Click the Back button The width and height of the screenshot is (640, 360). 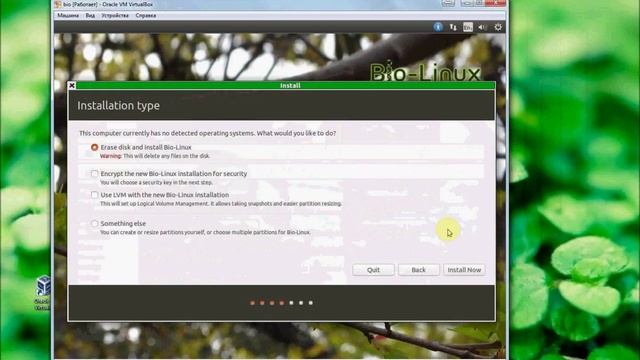[418, 270]
